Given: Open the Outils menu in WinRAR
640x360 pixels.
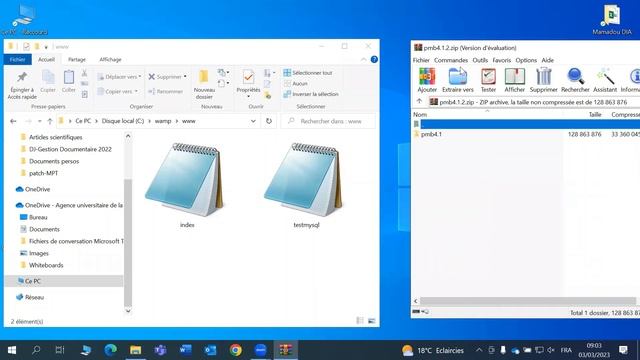Looking at the screenshot, I should pyautogui.click(x=480, y=60).
